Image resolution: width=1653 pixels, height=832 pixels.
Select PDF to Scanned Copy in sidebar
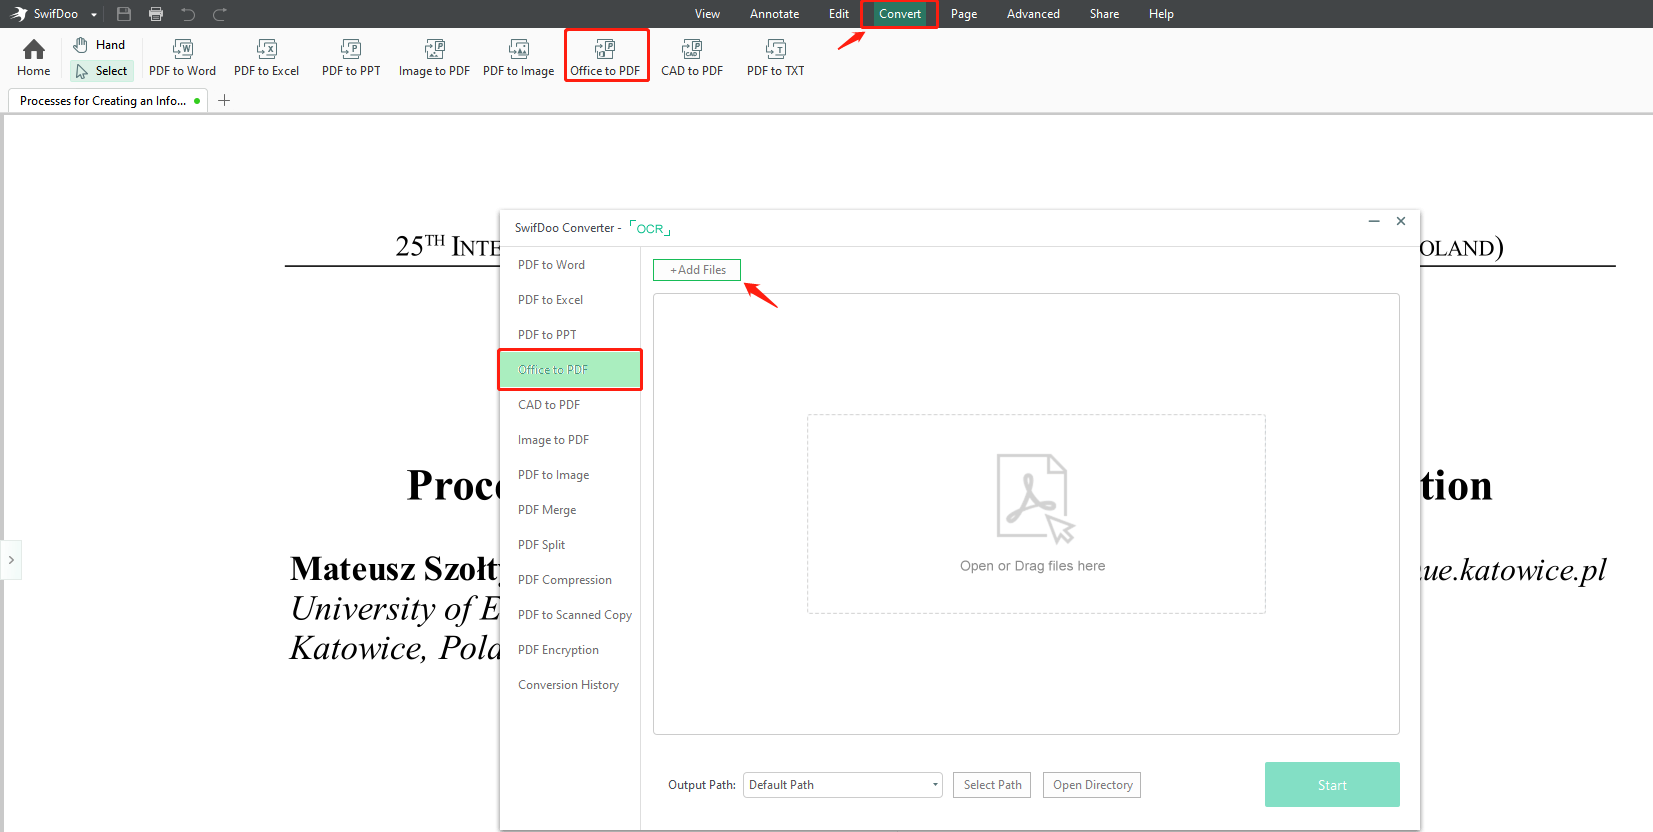570,615
